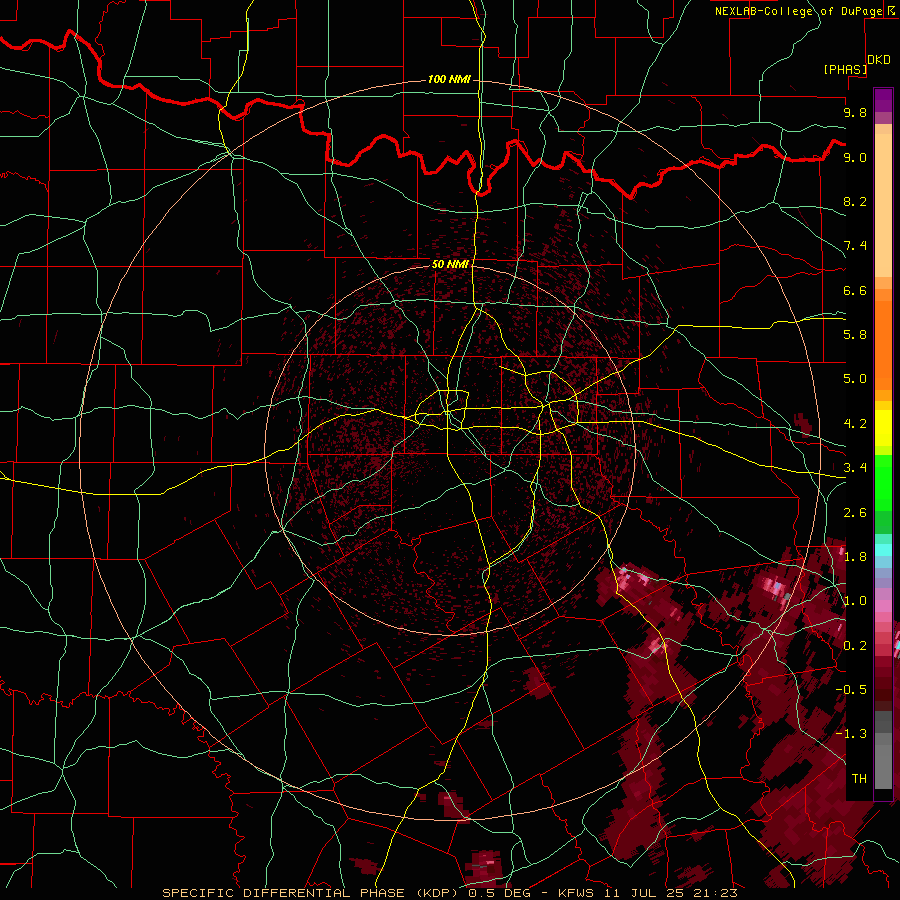Click the 5.8 value on color scale

click(x=855, y=335)
